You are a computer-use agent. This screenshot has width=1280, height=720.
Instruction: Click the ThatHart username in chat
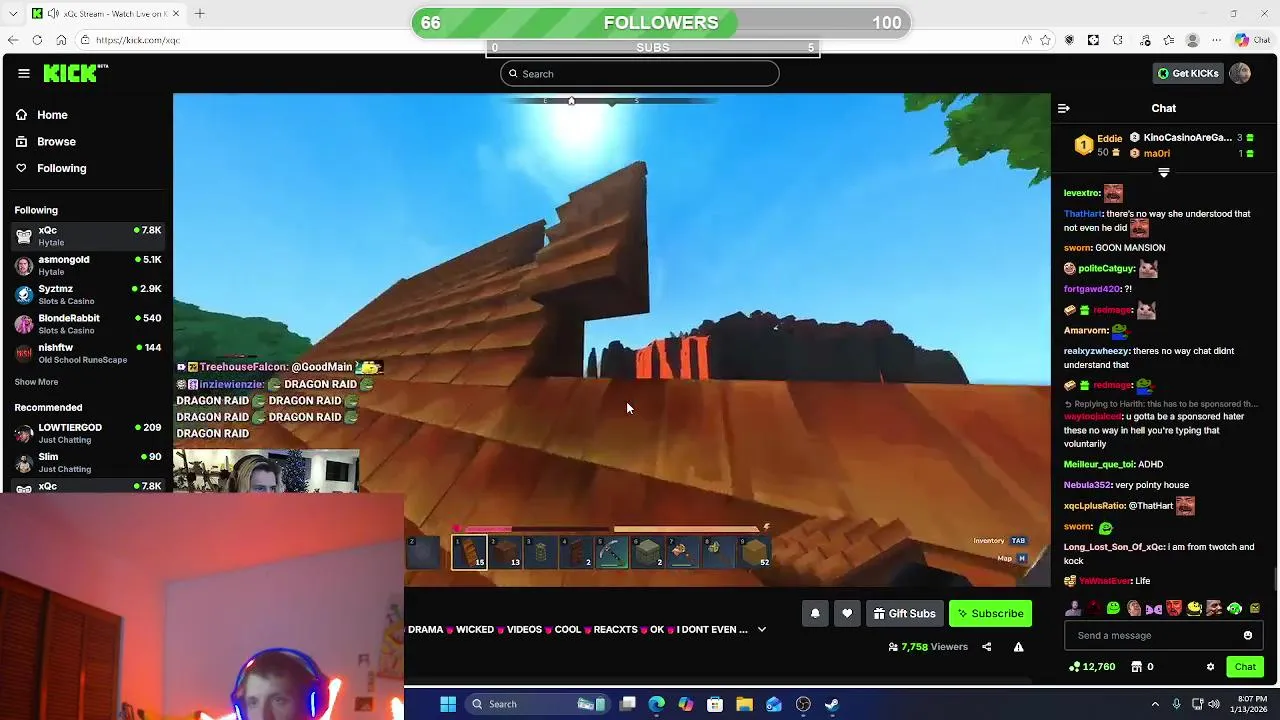click(1083, 214)
